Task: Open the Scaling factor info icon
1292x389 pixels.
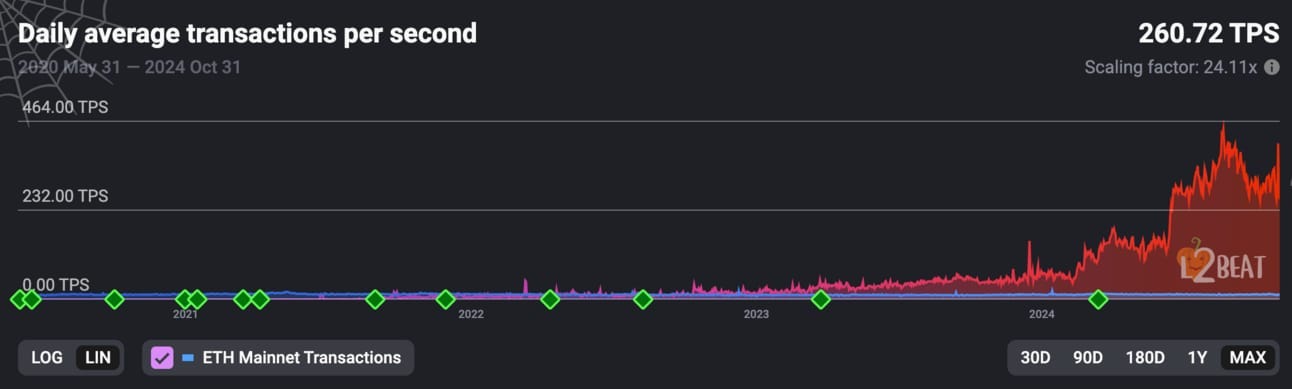Action: [x=1272, y=67]
